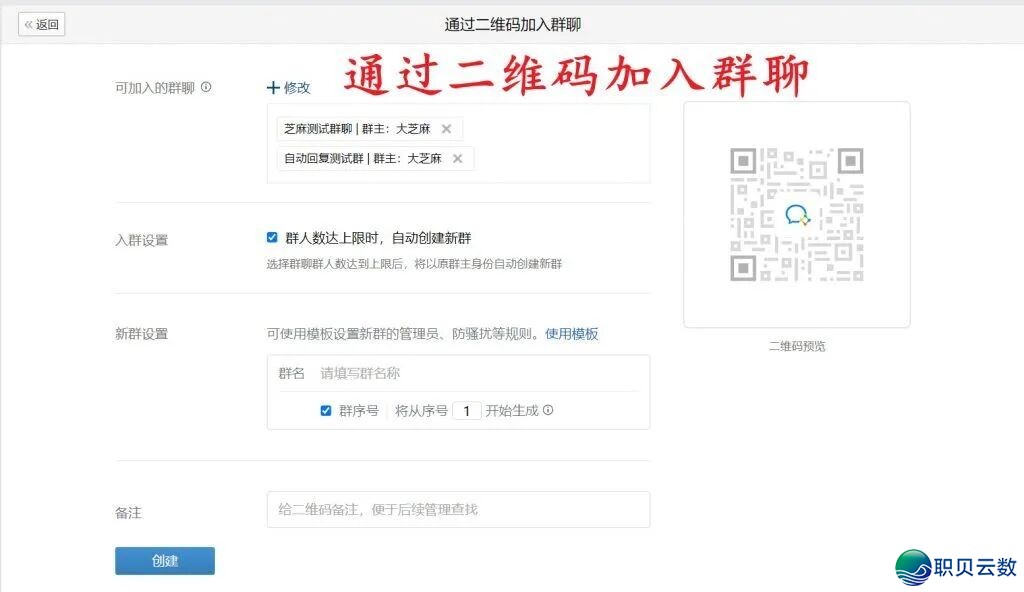Click the double-arrow icon in 返回 button
1024x592 pixels.
click(x=29, y=25)
